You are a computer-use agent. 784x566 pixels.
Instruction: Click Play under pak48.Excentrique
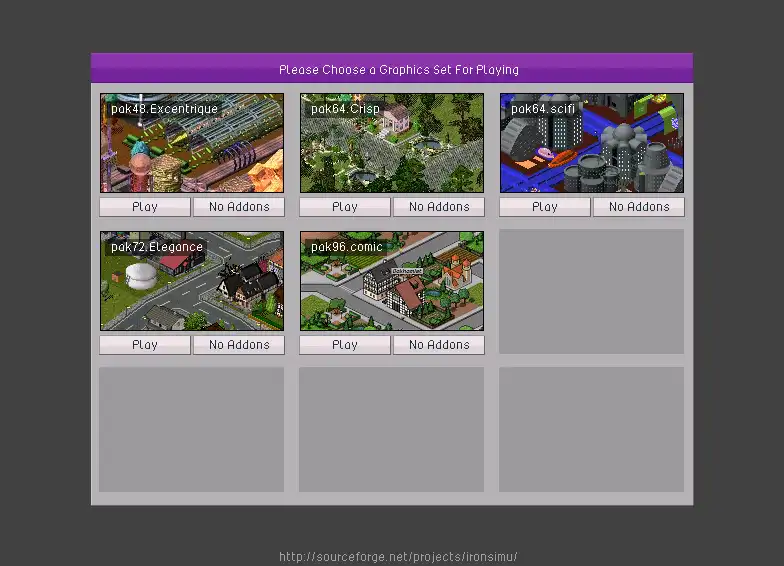click(145, 207)
